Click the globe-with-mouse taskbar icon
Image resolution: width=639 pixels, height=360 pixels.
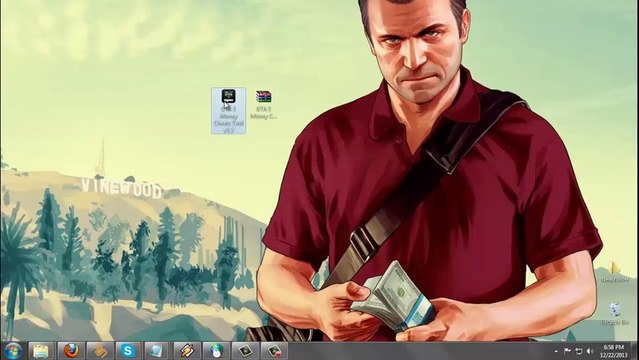pyautogui.click(x=216, y=351)
